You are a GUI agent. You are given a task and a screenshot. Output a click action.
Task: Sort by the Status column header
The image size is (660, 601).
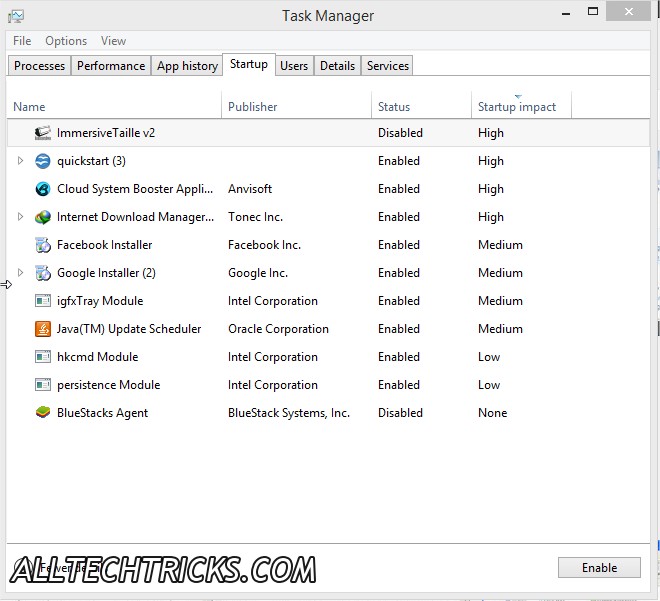pyautogui.click(x=421, y=106)
